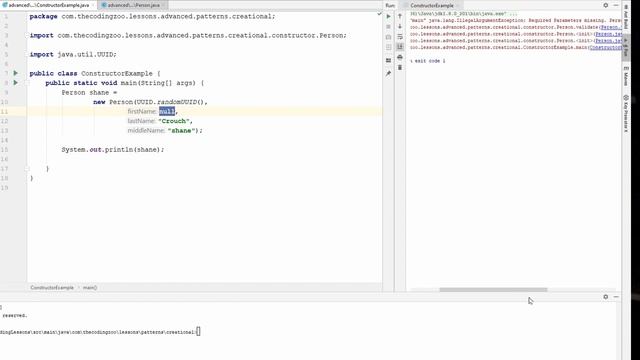Click the Run panel title label
The height and width of the screenshot is (360, 640).
point(390,5)
